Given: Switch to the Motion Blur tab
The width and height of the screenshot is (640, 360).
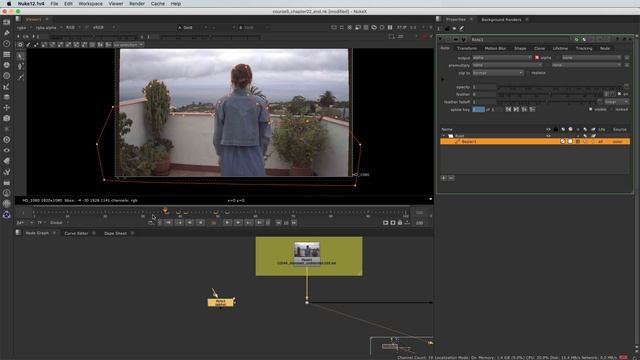Looking at the screenshot, I should [495, 48].
